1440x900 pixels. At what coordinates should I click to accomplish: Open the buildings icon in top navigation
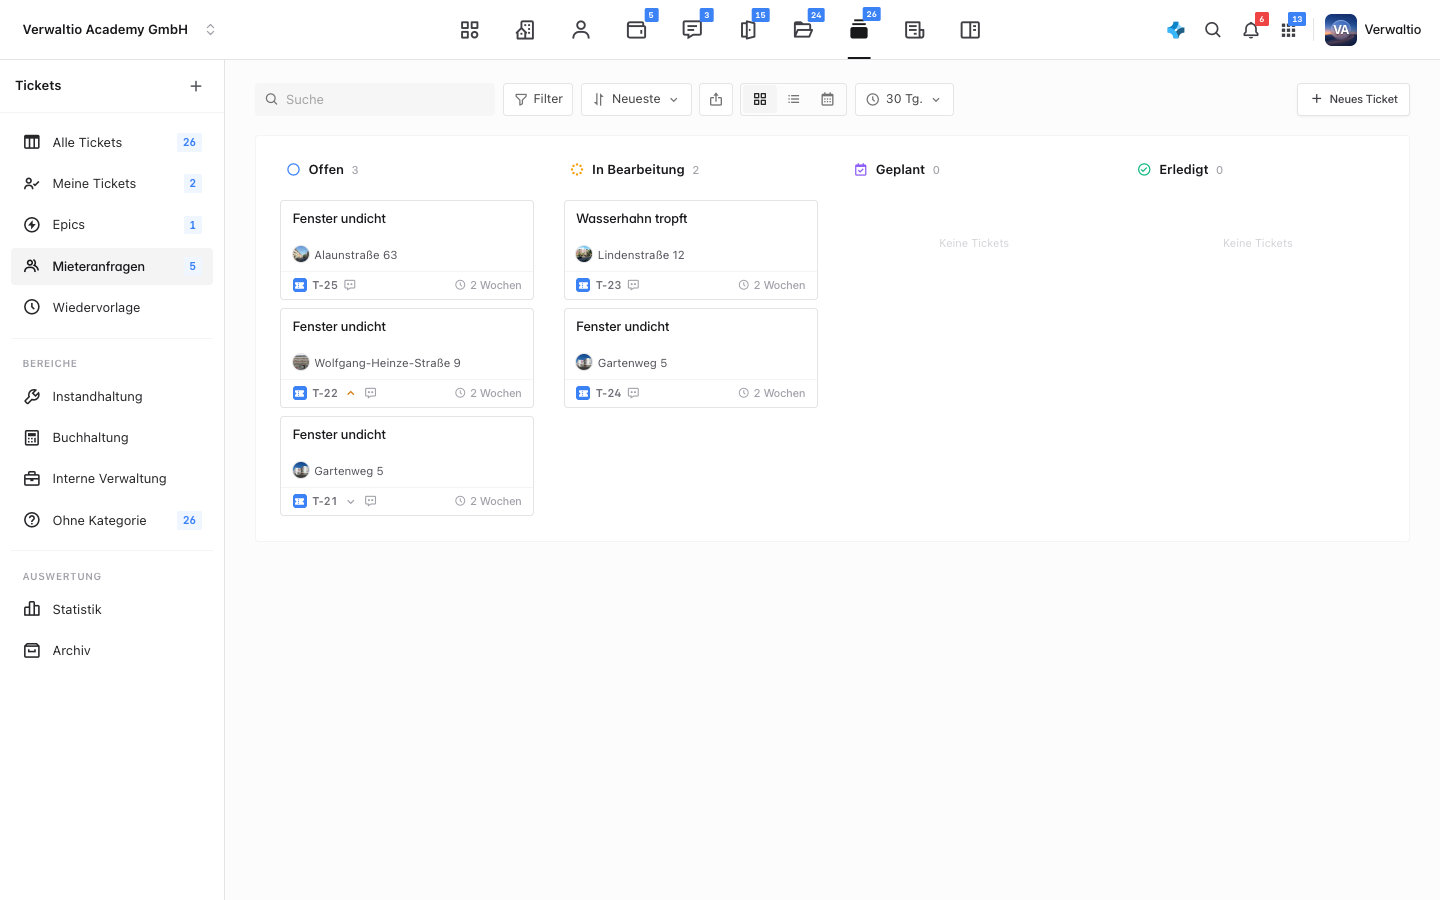pos(525,30)
